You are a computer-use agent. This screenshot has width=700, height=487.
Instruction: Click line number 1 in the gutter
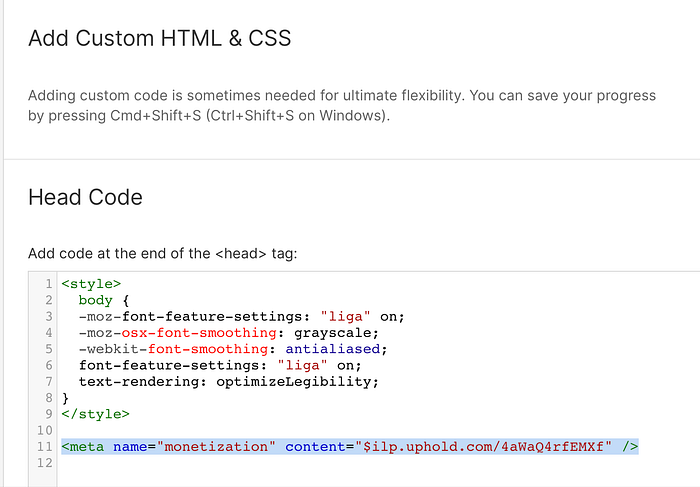point(49,284)
